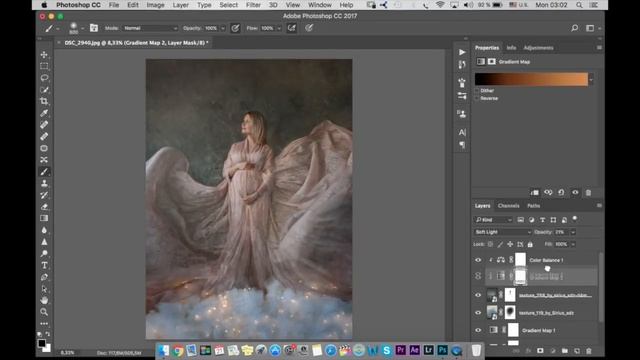This screenshot has width=640, height=360.
Task: Select the Blur tool
Action: (x=44, y=230)
